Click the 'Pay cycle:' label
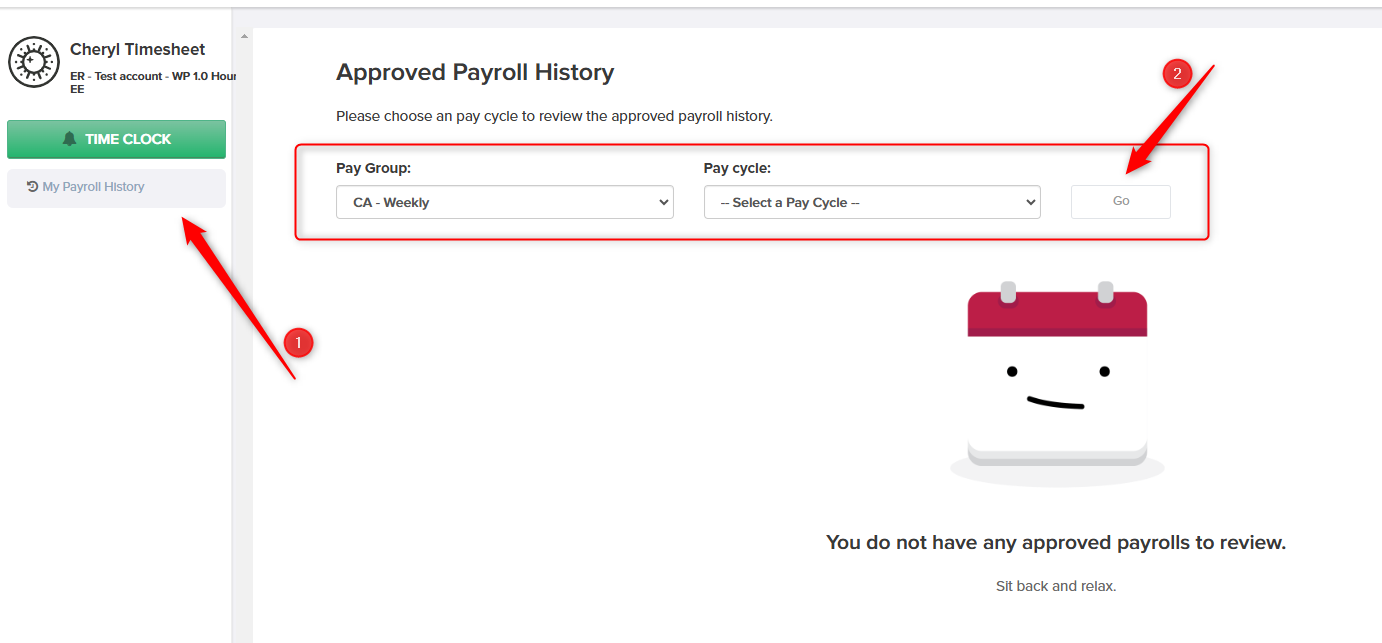1382x643 pixels. point(737,168)
